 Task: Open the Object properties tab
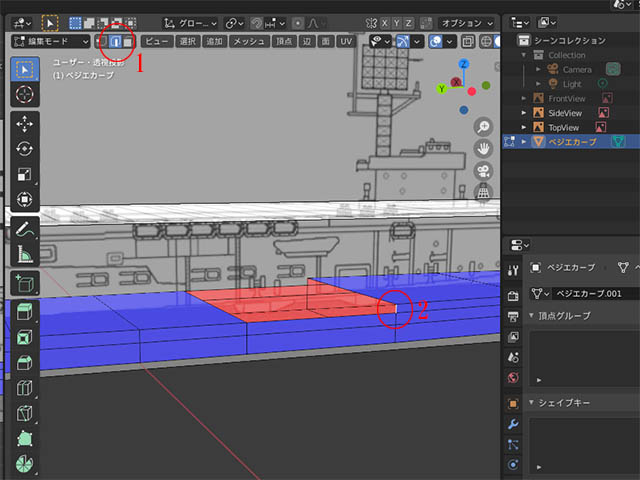coord(513,404)
